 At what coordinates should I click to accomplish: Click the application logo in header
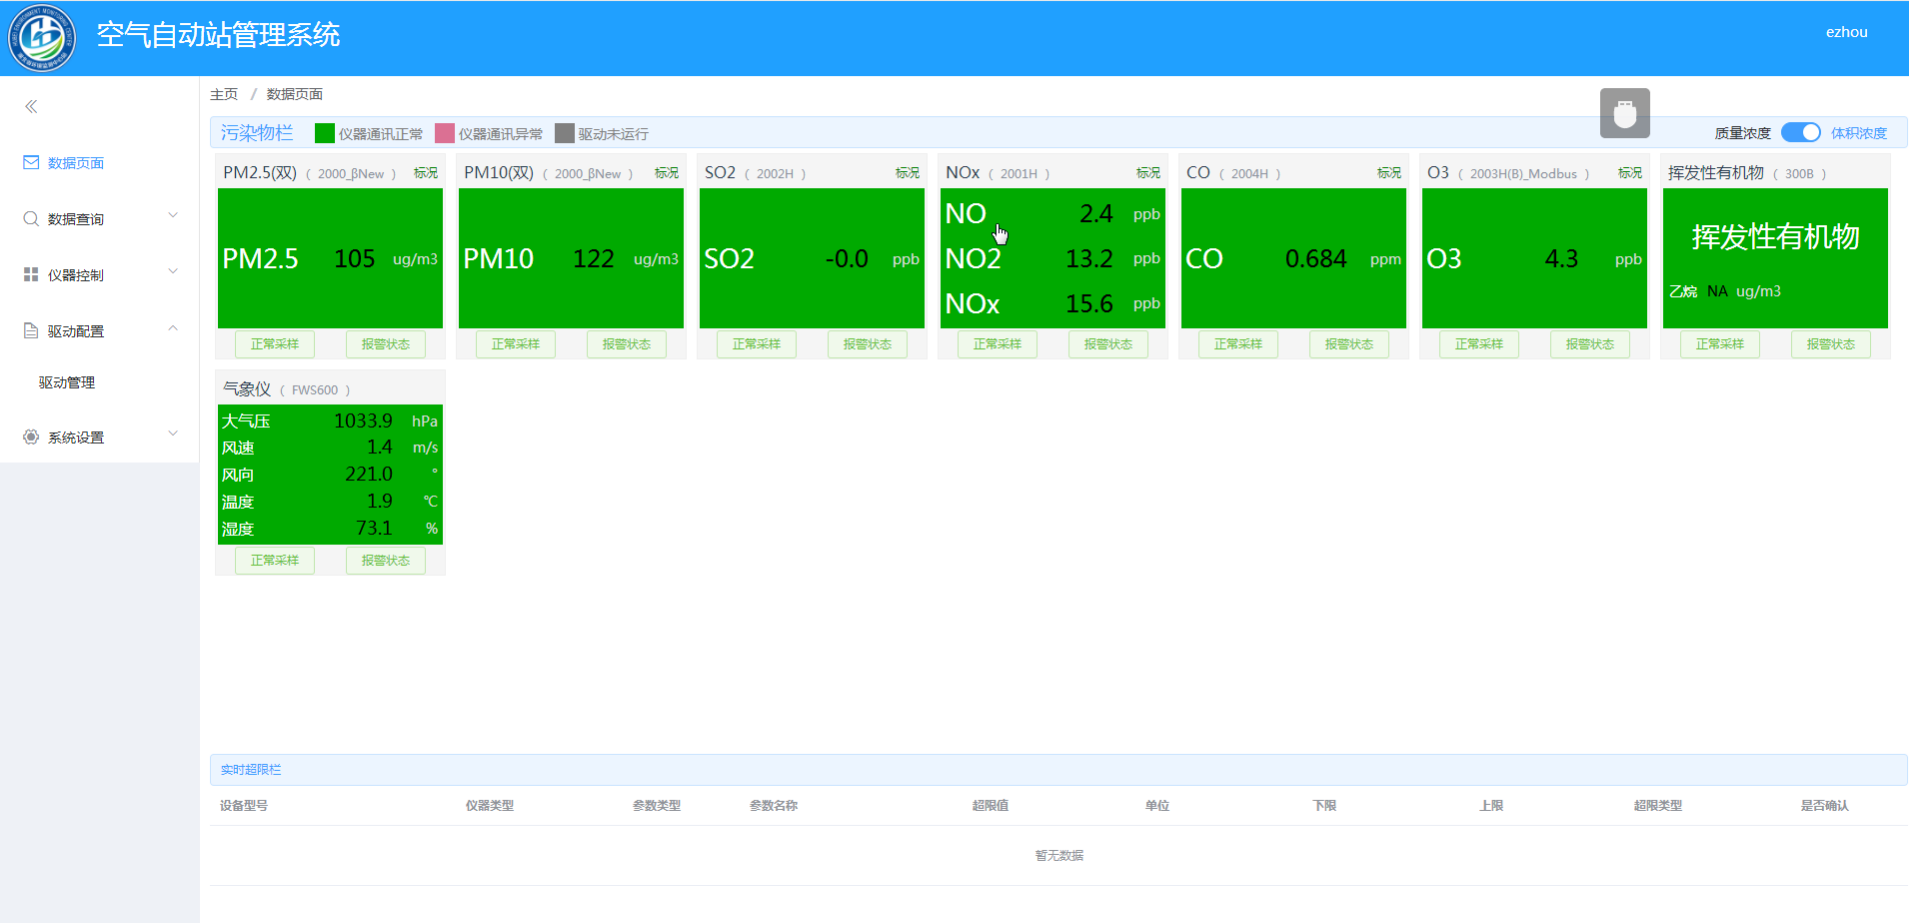coord(42,38)
